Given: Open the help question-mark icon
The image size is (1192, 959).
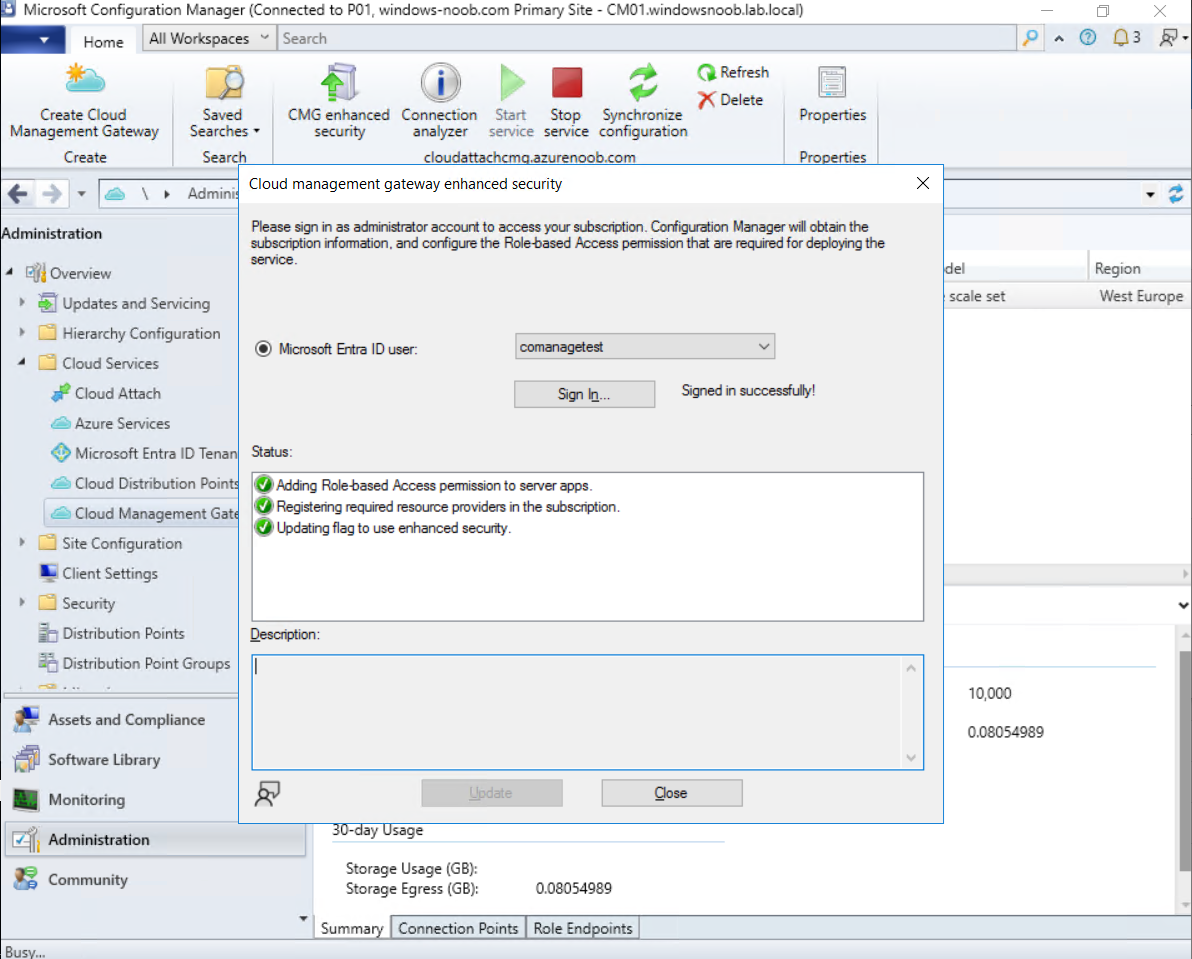Looking at the screenshot, I should pyautogui.click(x=1088, y=37).
